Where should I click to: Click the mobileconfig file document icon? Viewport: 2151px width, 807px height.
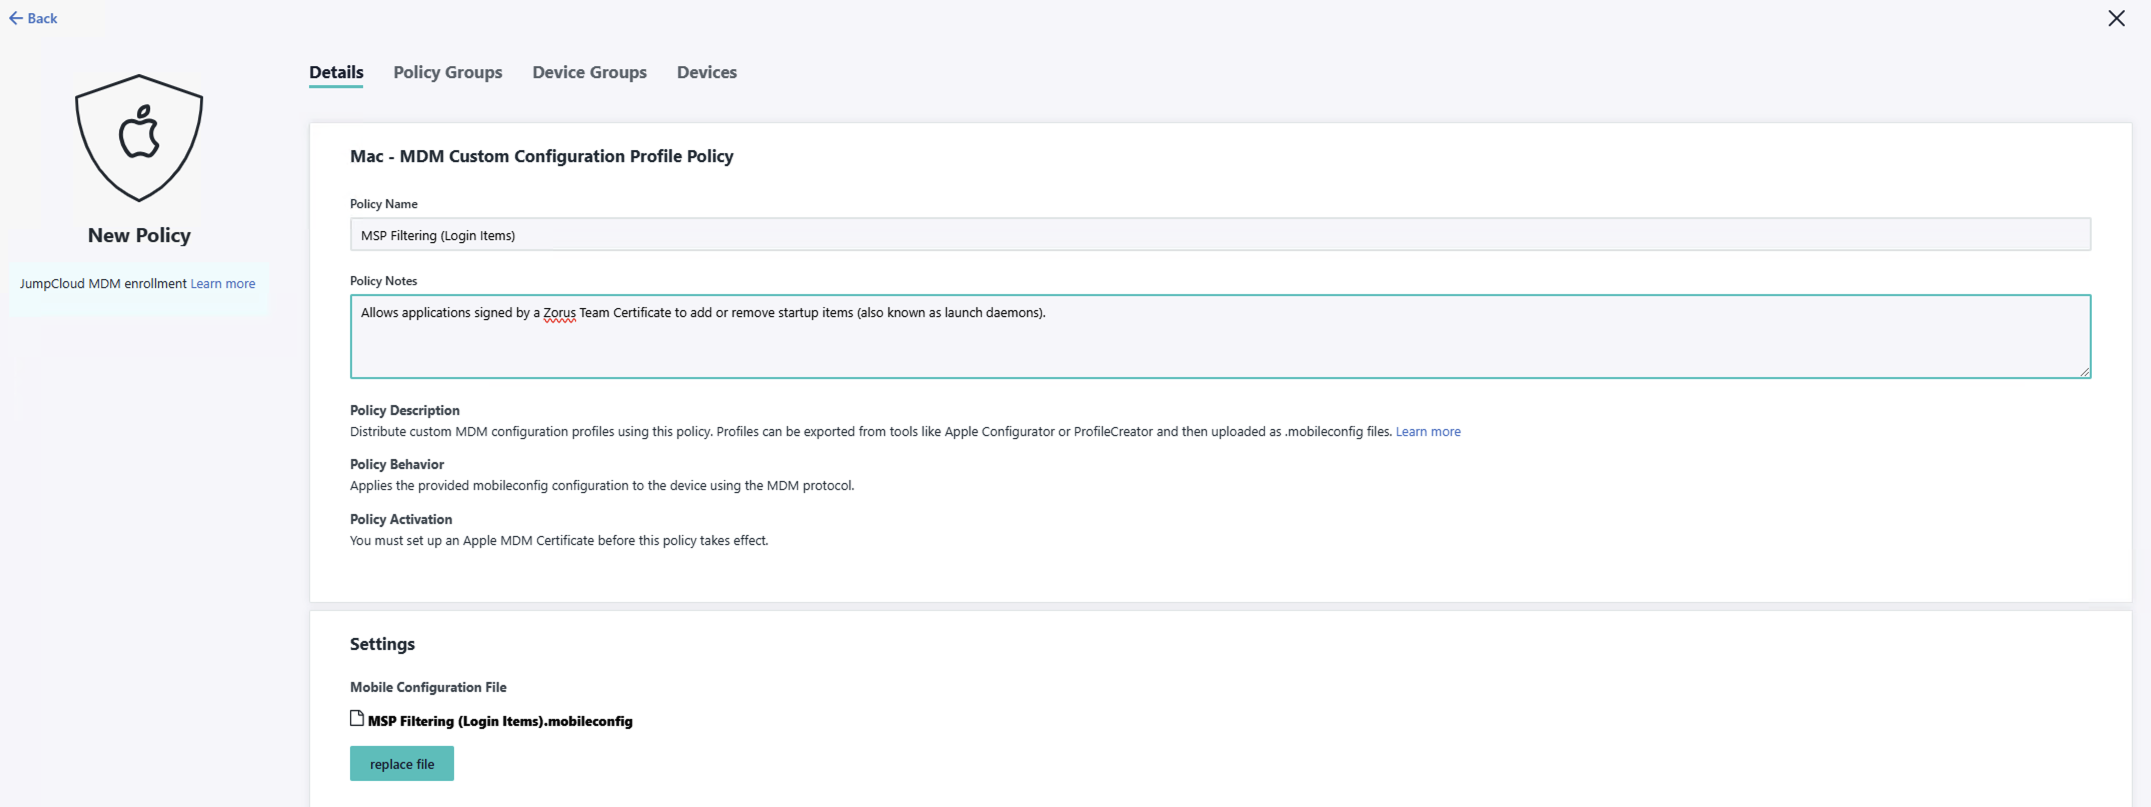tap(357, 718)
